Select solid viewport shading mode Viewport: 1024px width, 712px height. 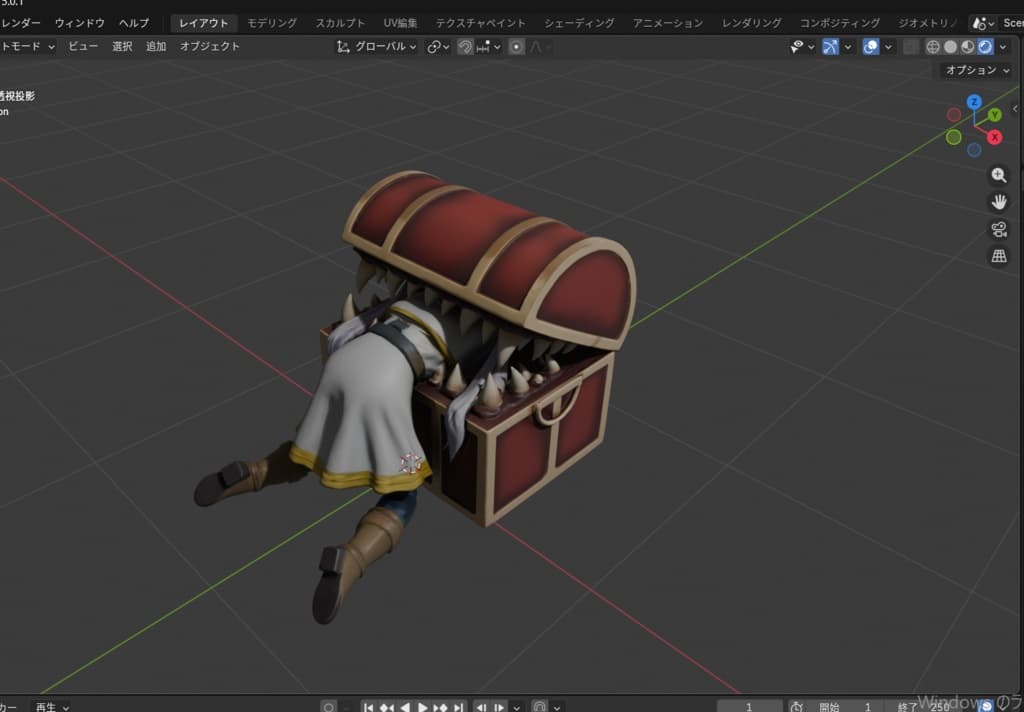(x=950, y=47)
